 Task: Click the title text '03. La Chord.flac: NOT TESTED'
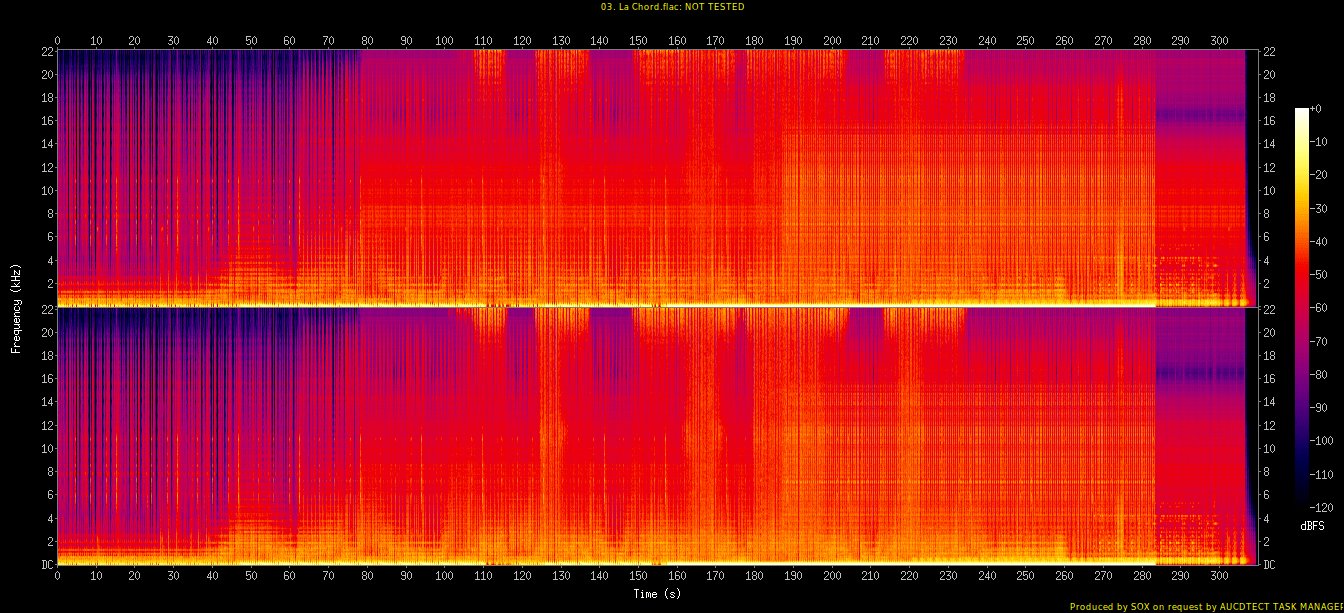tap(672, 7)
